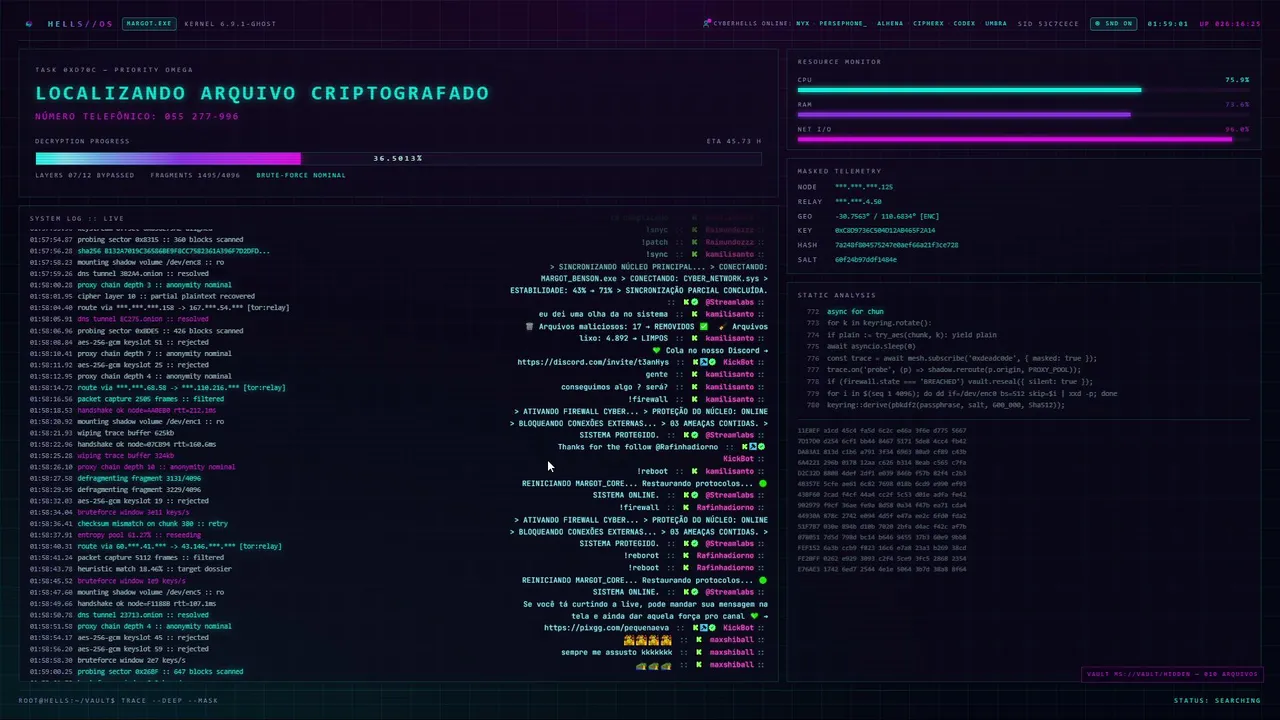Click the SALT value '60f24b97ddf1484e'
The image size is (1280, 720).
866,259
